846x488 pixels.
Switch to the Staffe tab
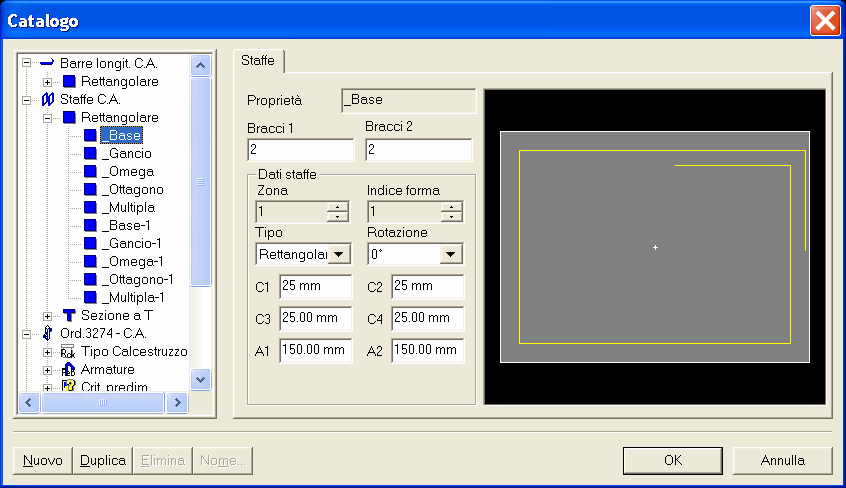coord(258,60)
